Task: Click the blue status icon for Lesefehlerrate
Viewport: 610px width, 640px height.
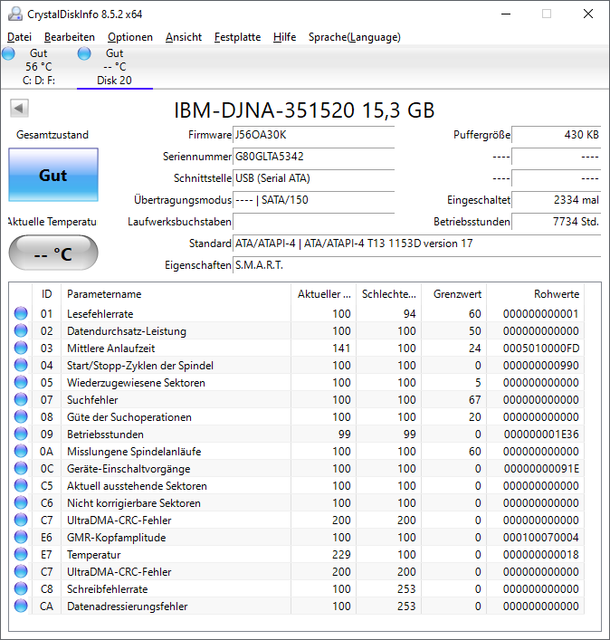Action: coord(20,314)
